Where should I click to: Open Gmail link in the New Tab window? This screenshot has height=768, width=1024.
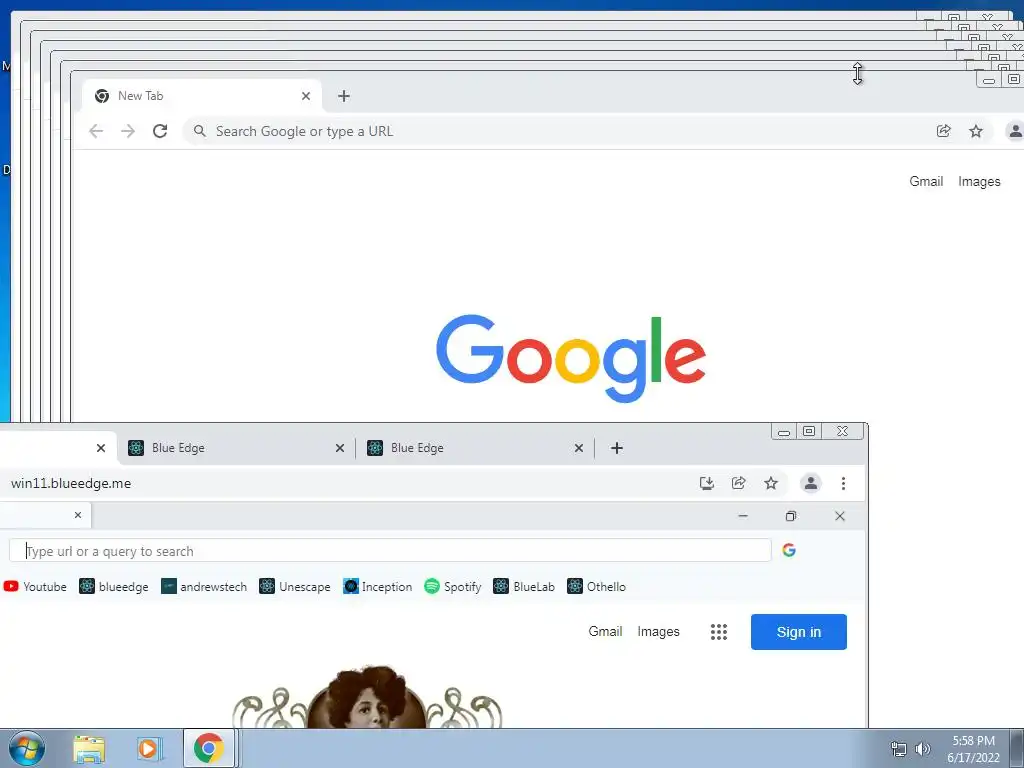click(x=926, y=182)
